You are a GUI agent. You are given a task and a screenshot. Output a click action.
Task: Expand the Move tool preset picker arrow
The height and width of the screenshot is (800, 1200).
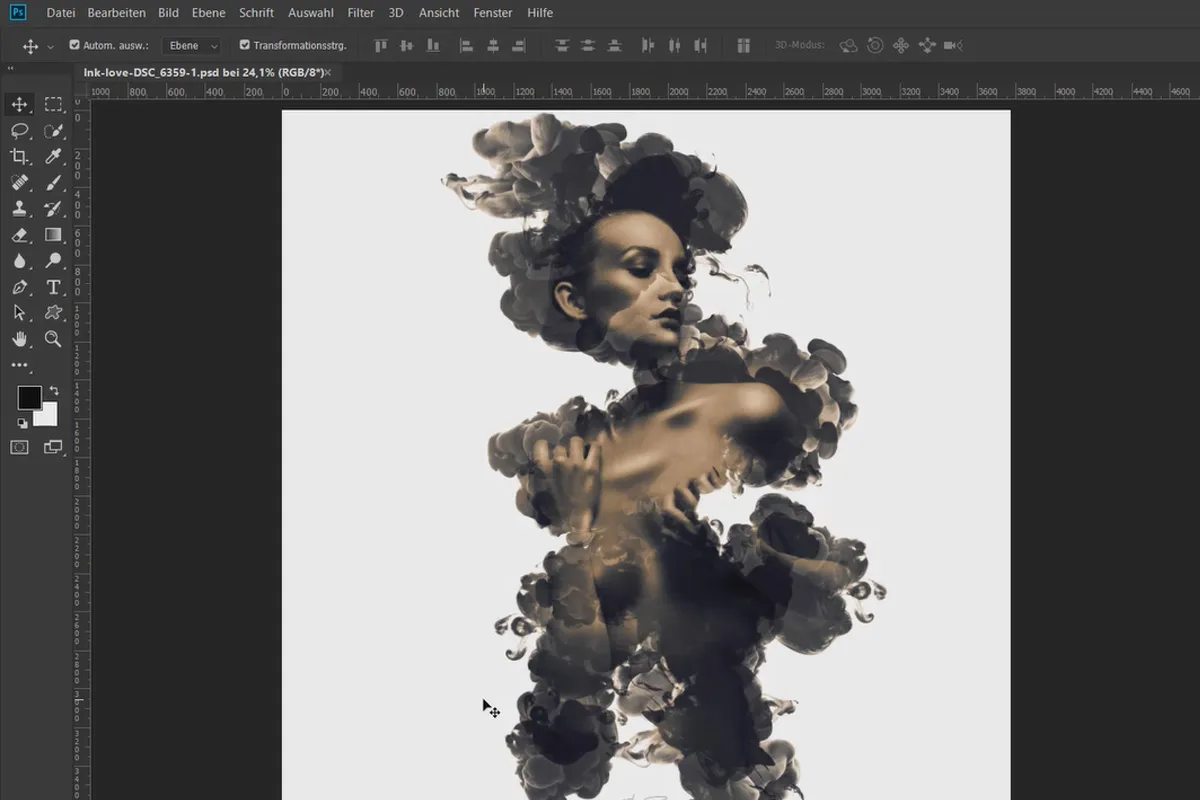(x=51, y=47)
